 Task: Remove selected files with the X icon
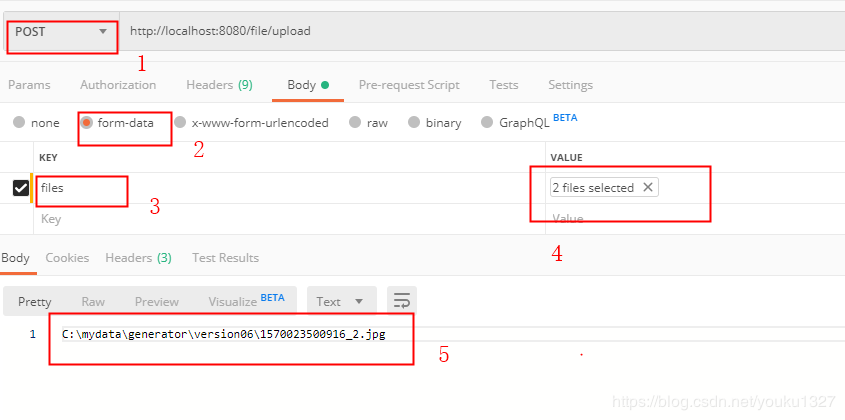pyautogui.click(x=647, y=187)
